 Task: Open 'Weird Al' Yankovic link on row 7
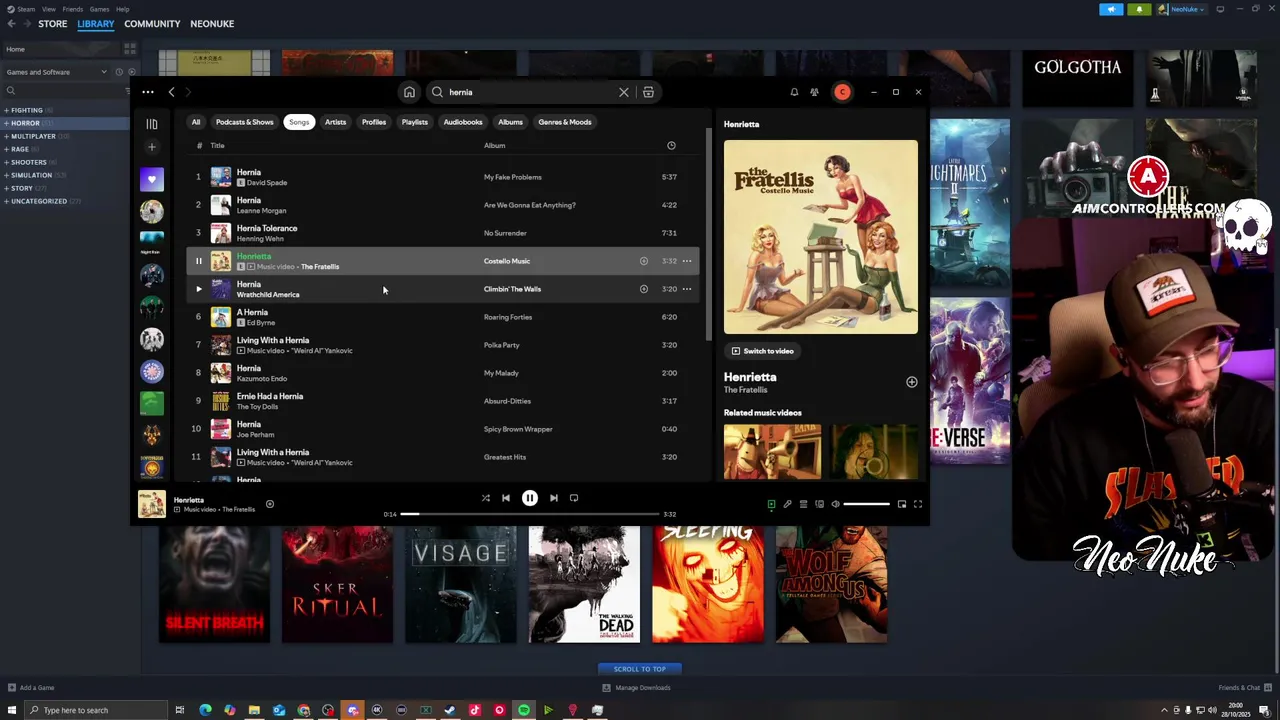point(321,351)
